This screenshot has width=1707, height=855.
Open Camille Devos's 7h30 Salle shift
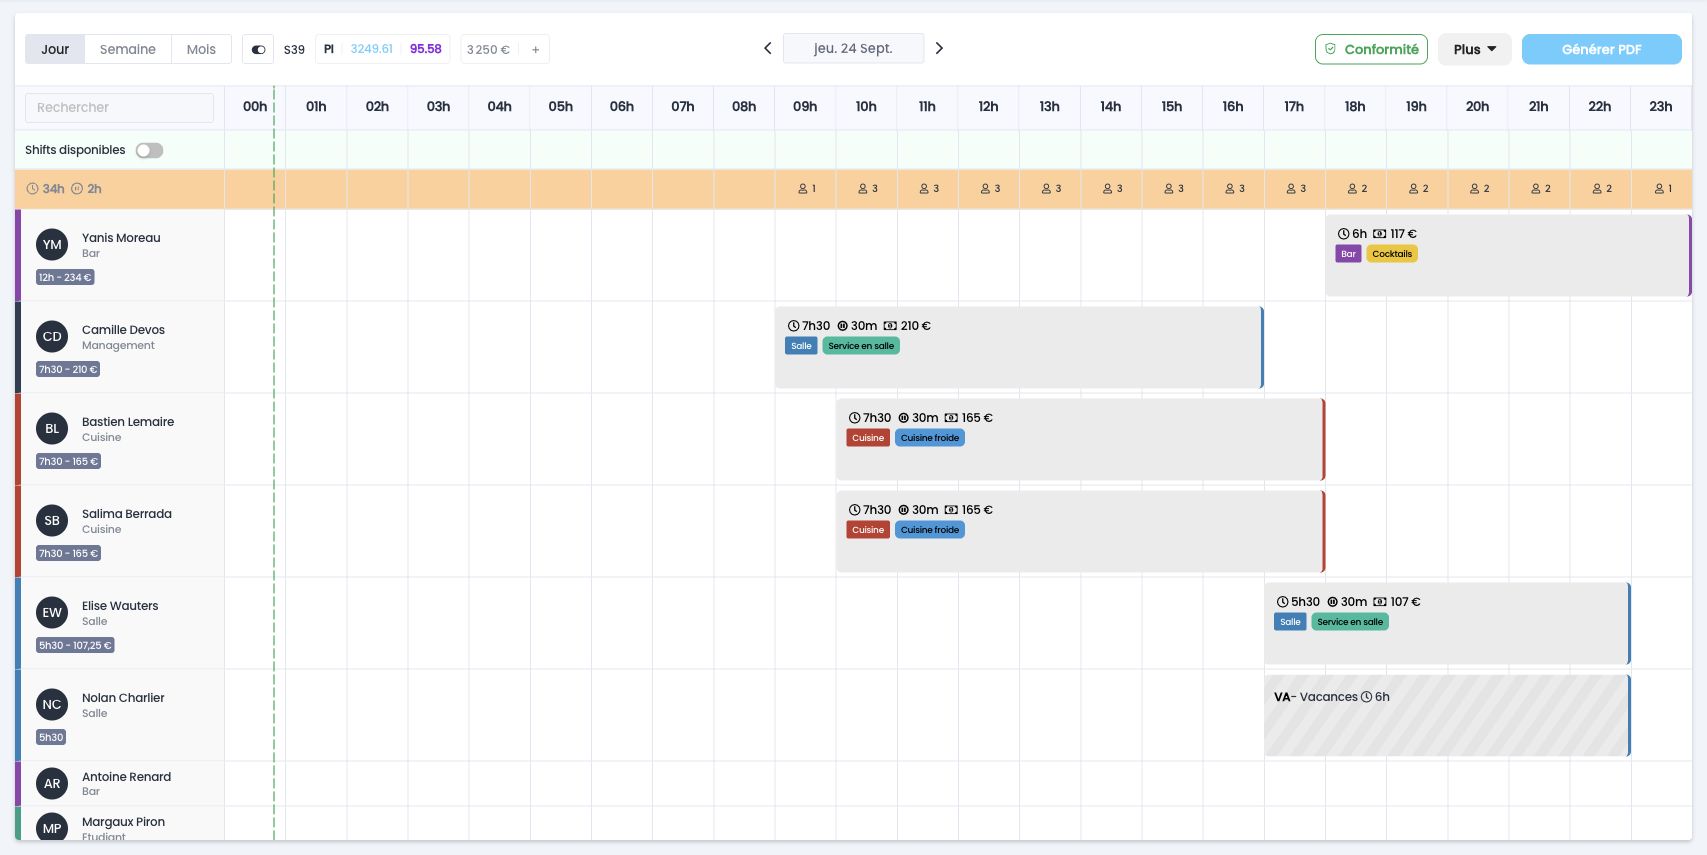pyautogui.click(x=1019, y=347)
